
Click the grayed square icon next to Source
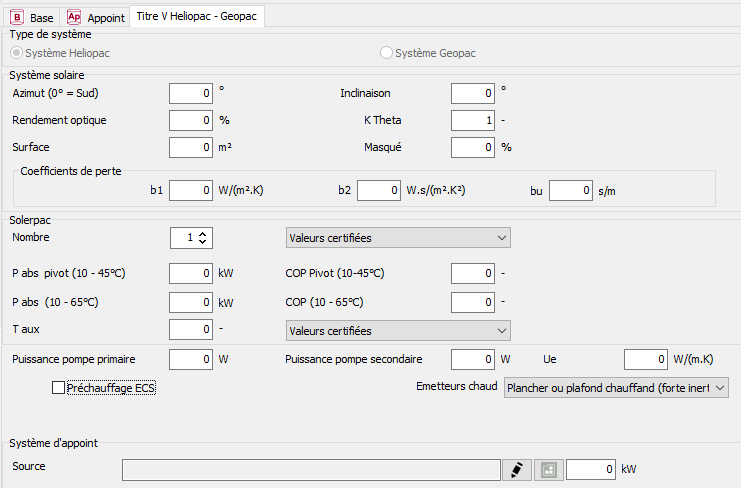(548, 469)
